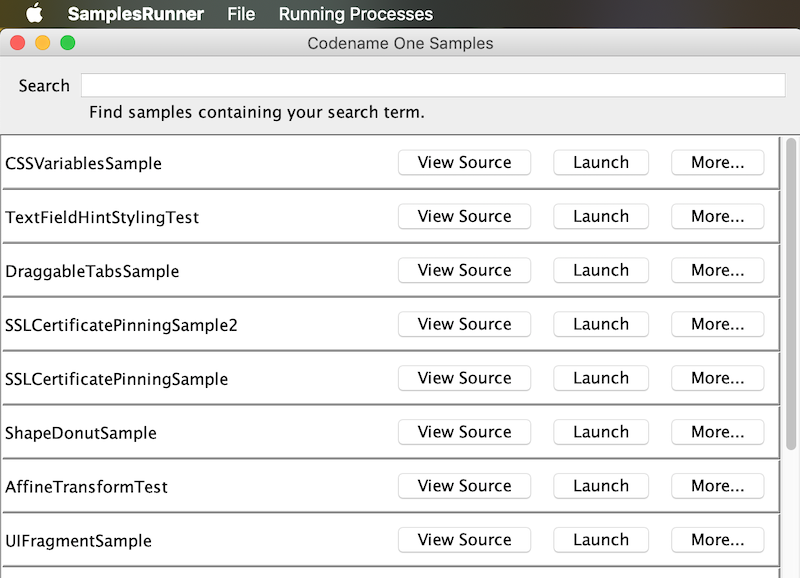Open More options for CSSVariablesSample
This screenshot has width=800, height=578.
717,162
